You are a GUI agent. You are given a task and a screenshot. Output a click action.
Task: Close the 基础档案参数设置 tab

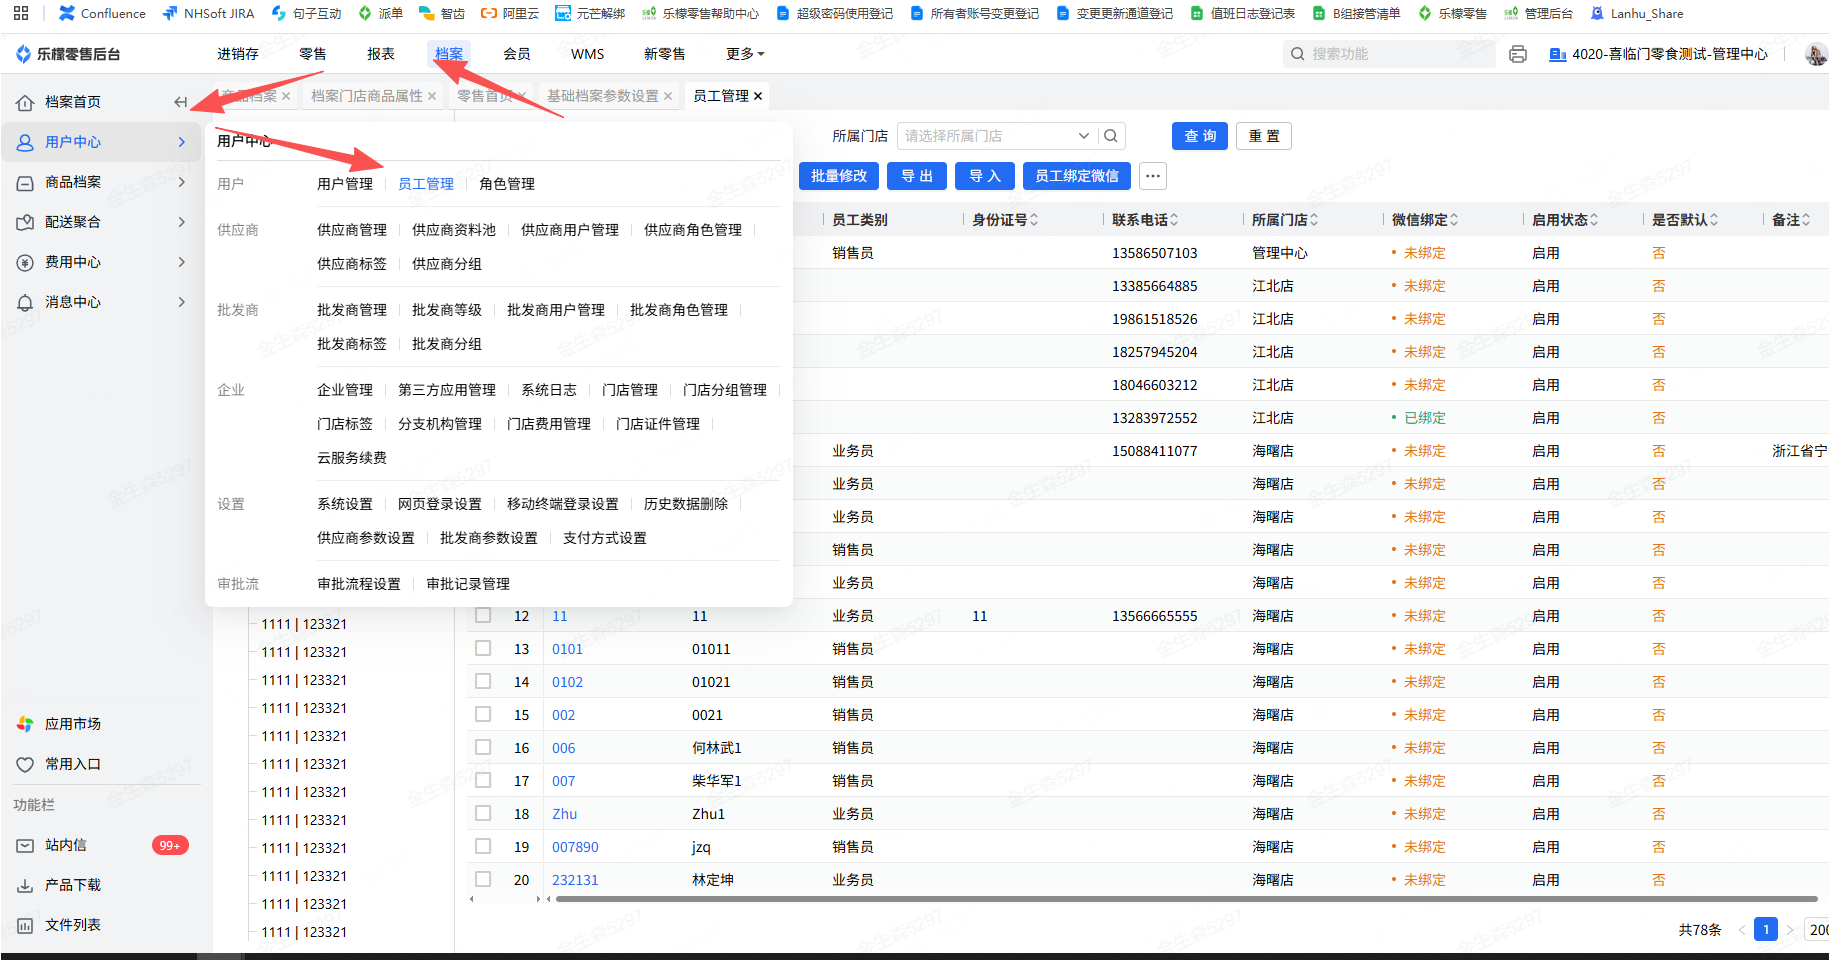click(x=668, y=96)
